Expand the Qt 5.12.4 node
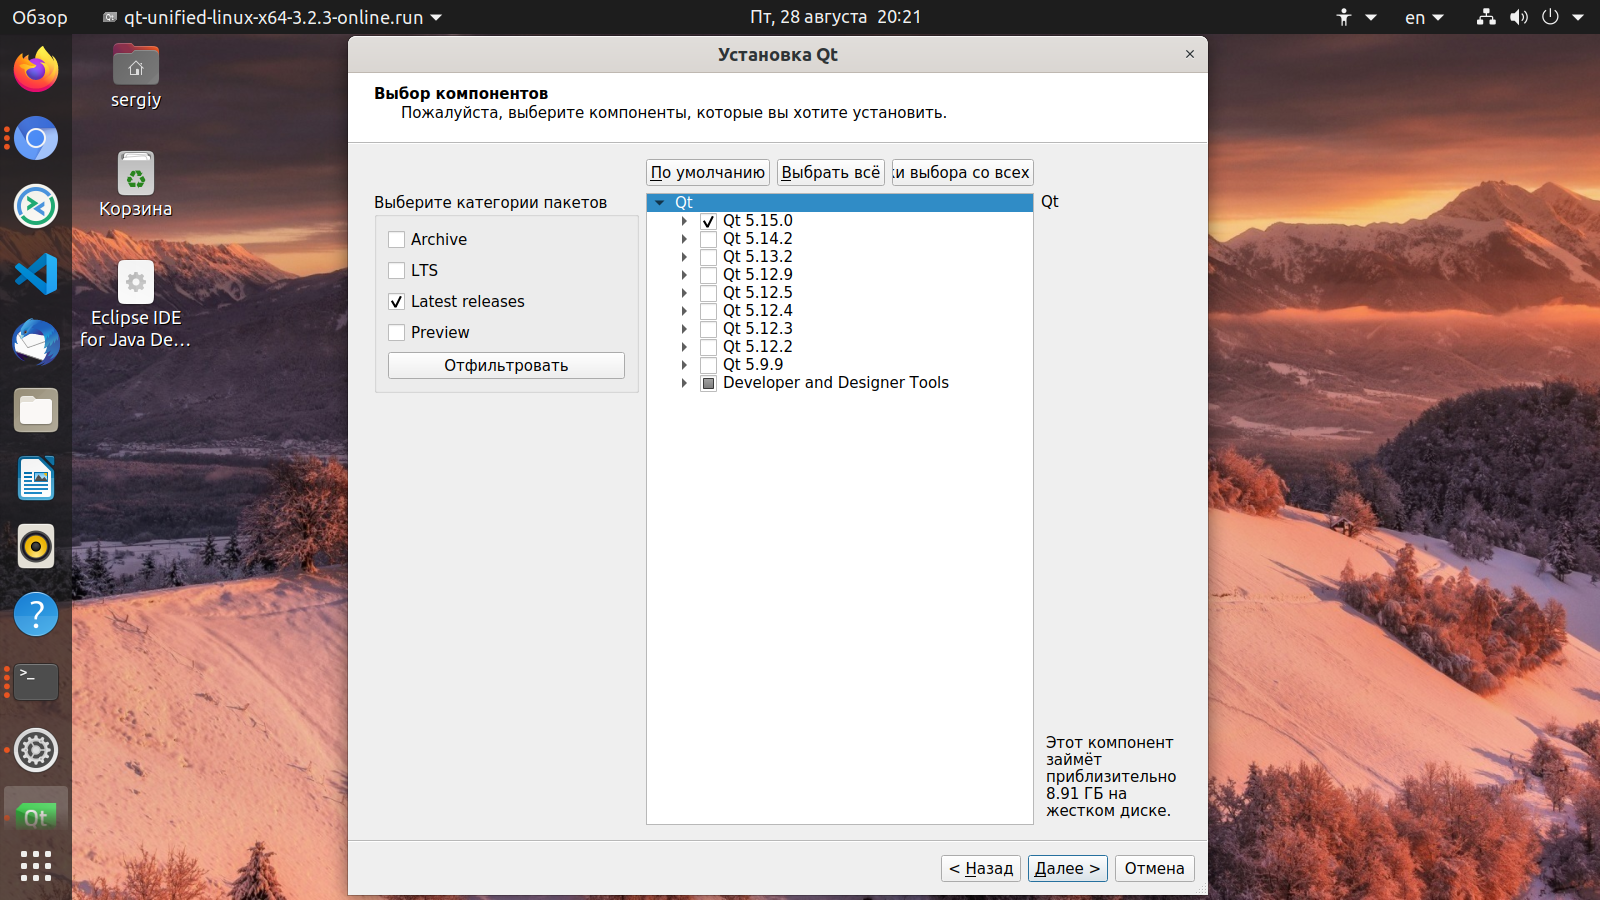The image size is (1600, 900). (684, 311)
